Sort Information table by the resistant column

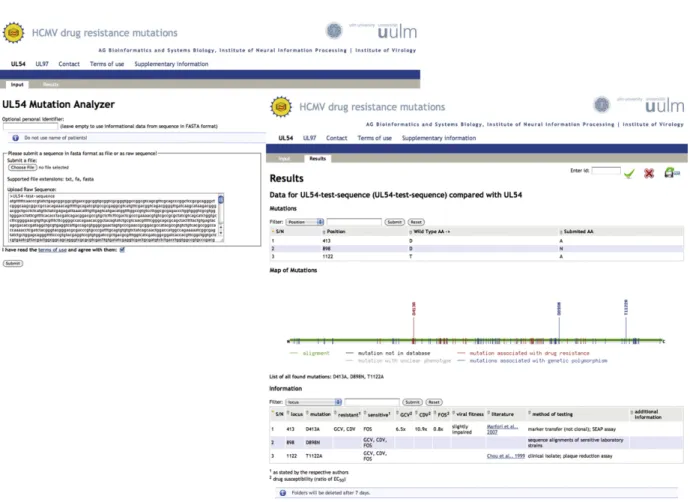348,414
